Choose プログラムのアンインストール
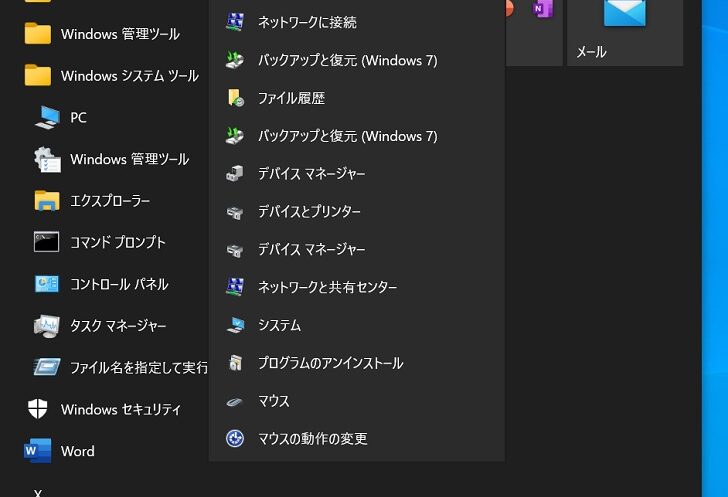Image resolution: width=728 pixels, height=497 pixels. 357,363
